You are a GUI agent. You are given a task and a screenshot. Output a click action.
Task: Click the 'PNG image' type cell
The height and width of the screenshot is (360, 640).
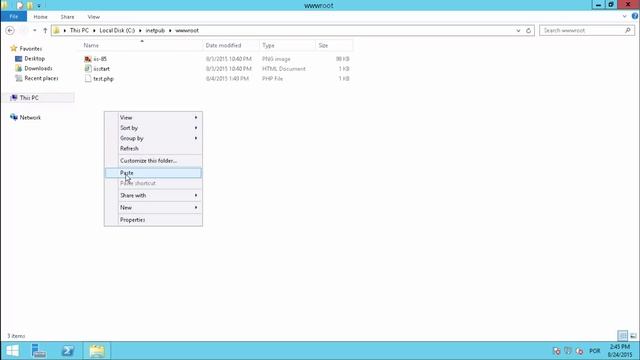click(276, 59)
